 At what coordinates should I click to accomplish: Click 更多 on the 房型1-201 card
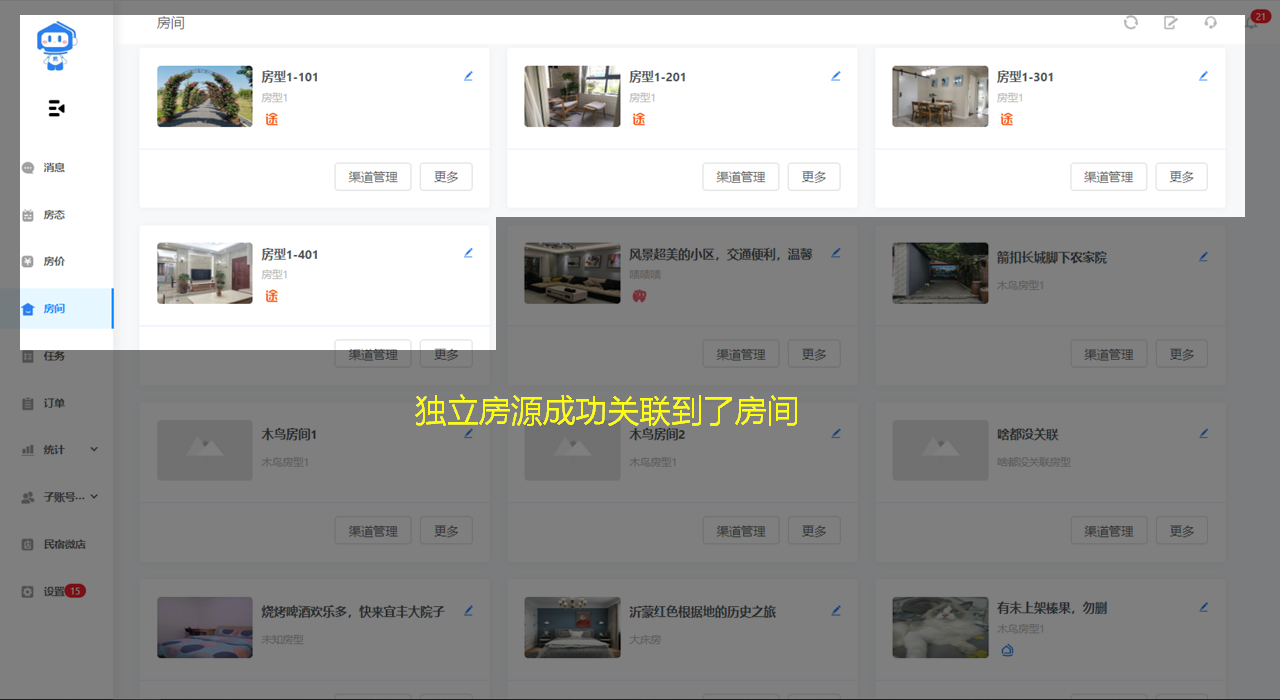click(x=814, y=177)
